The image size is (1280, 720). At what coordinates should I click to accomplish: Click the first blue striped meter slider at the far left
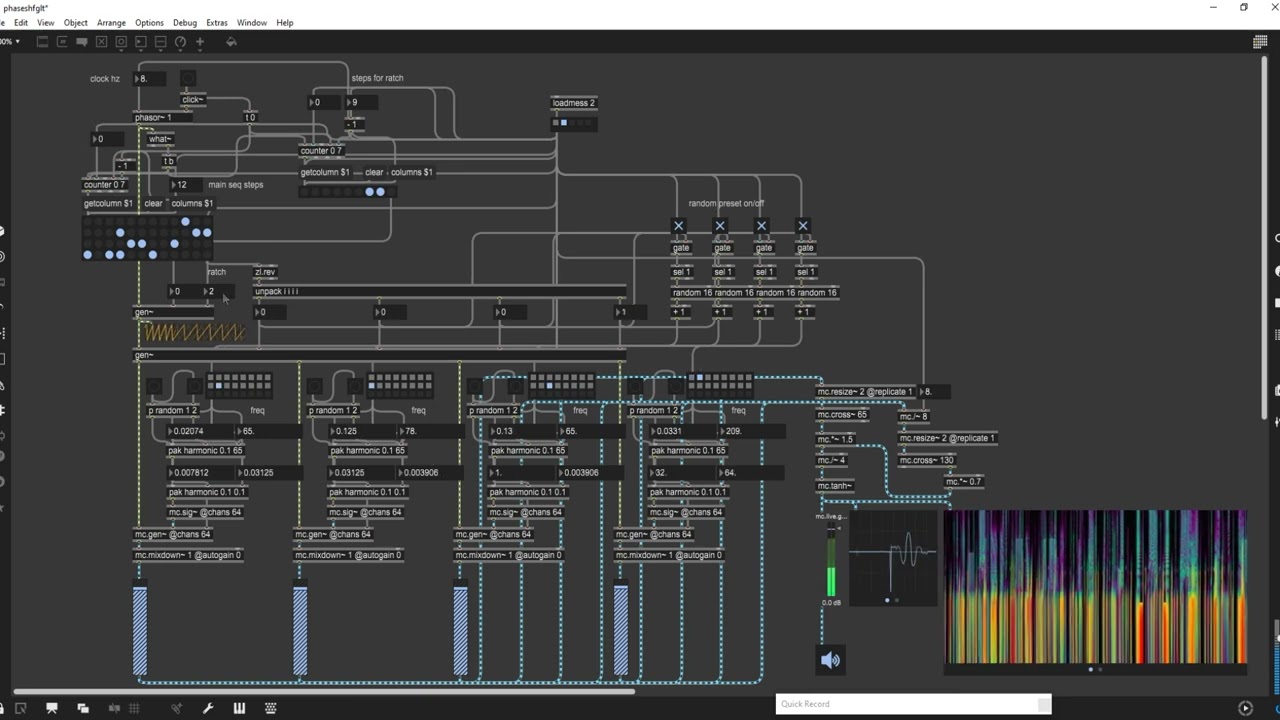point(140,630)
